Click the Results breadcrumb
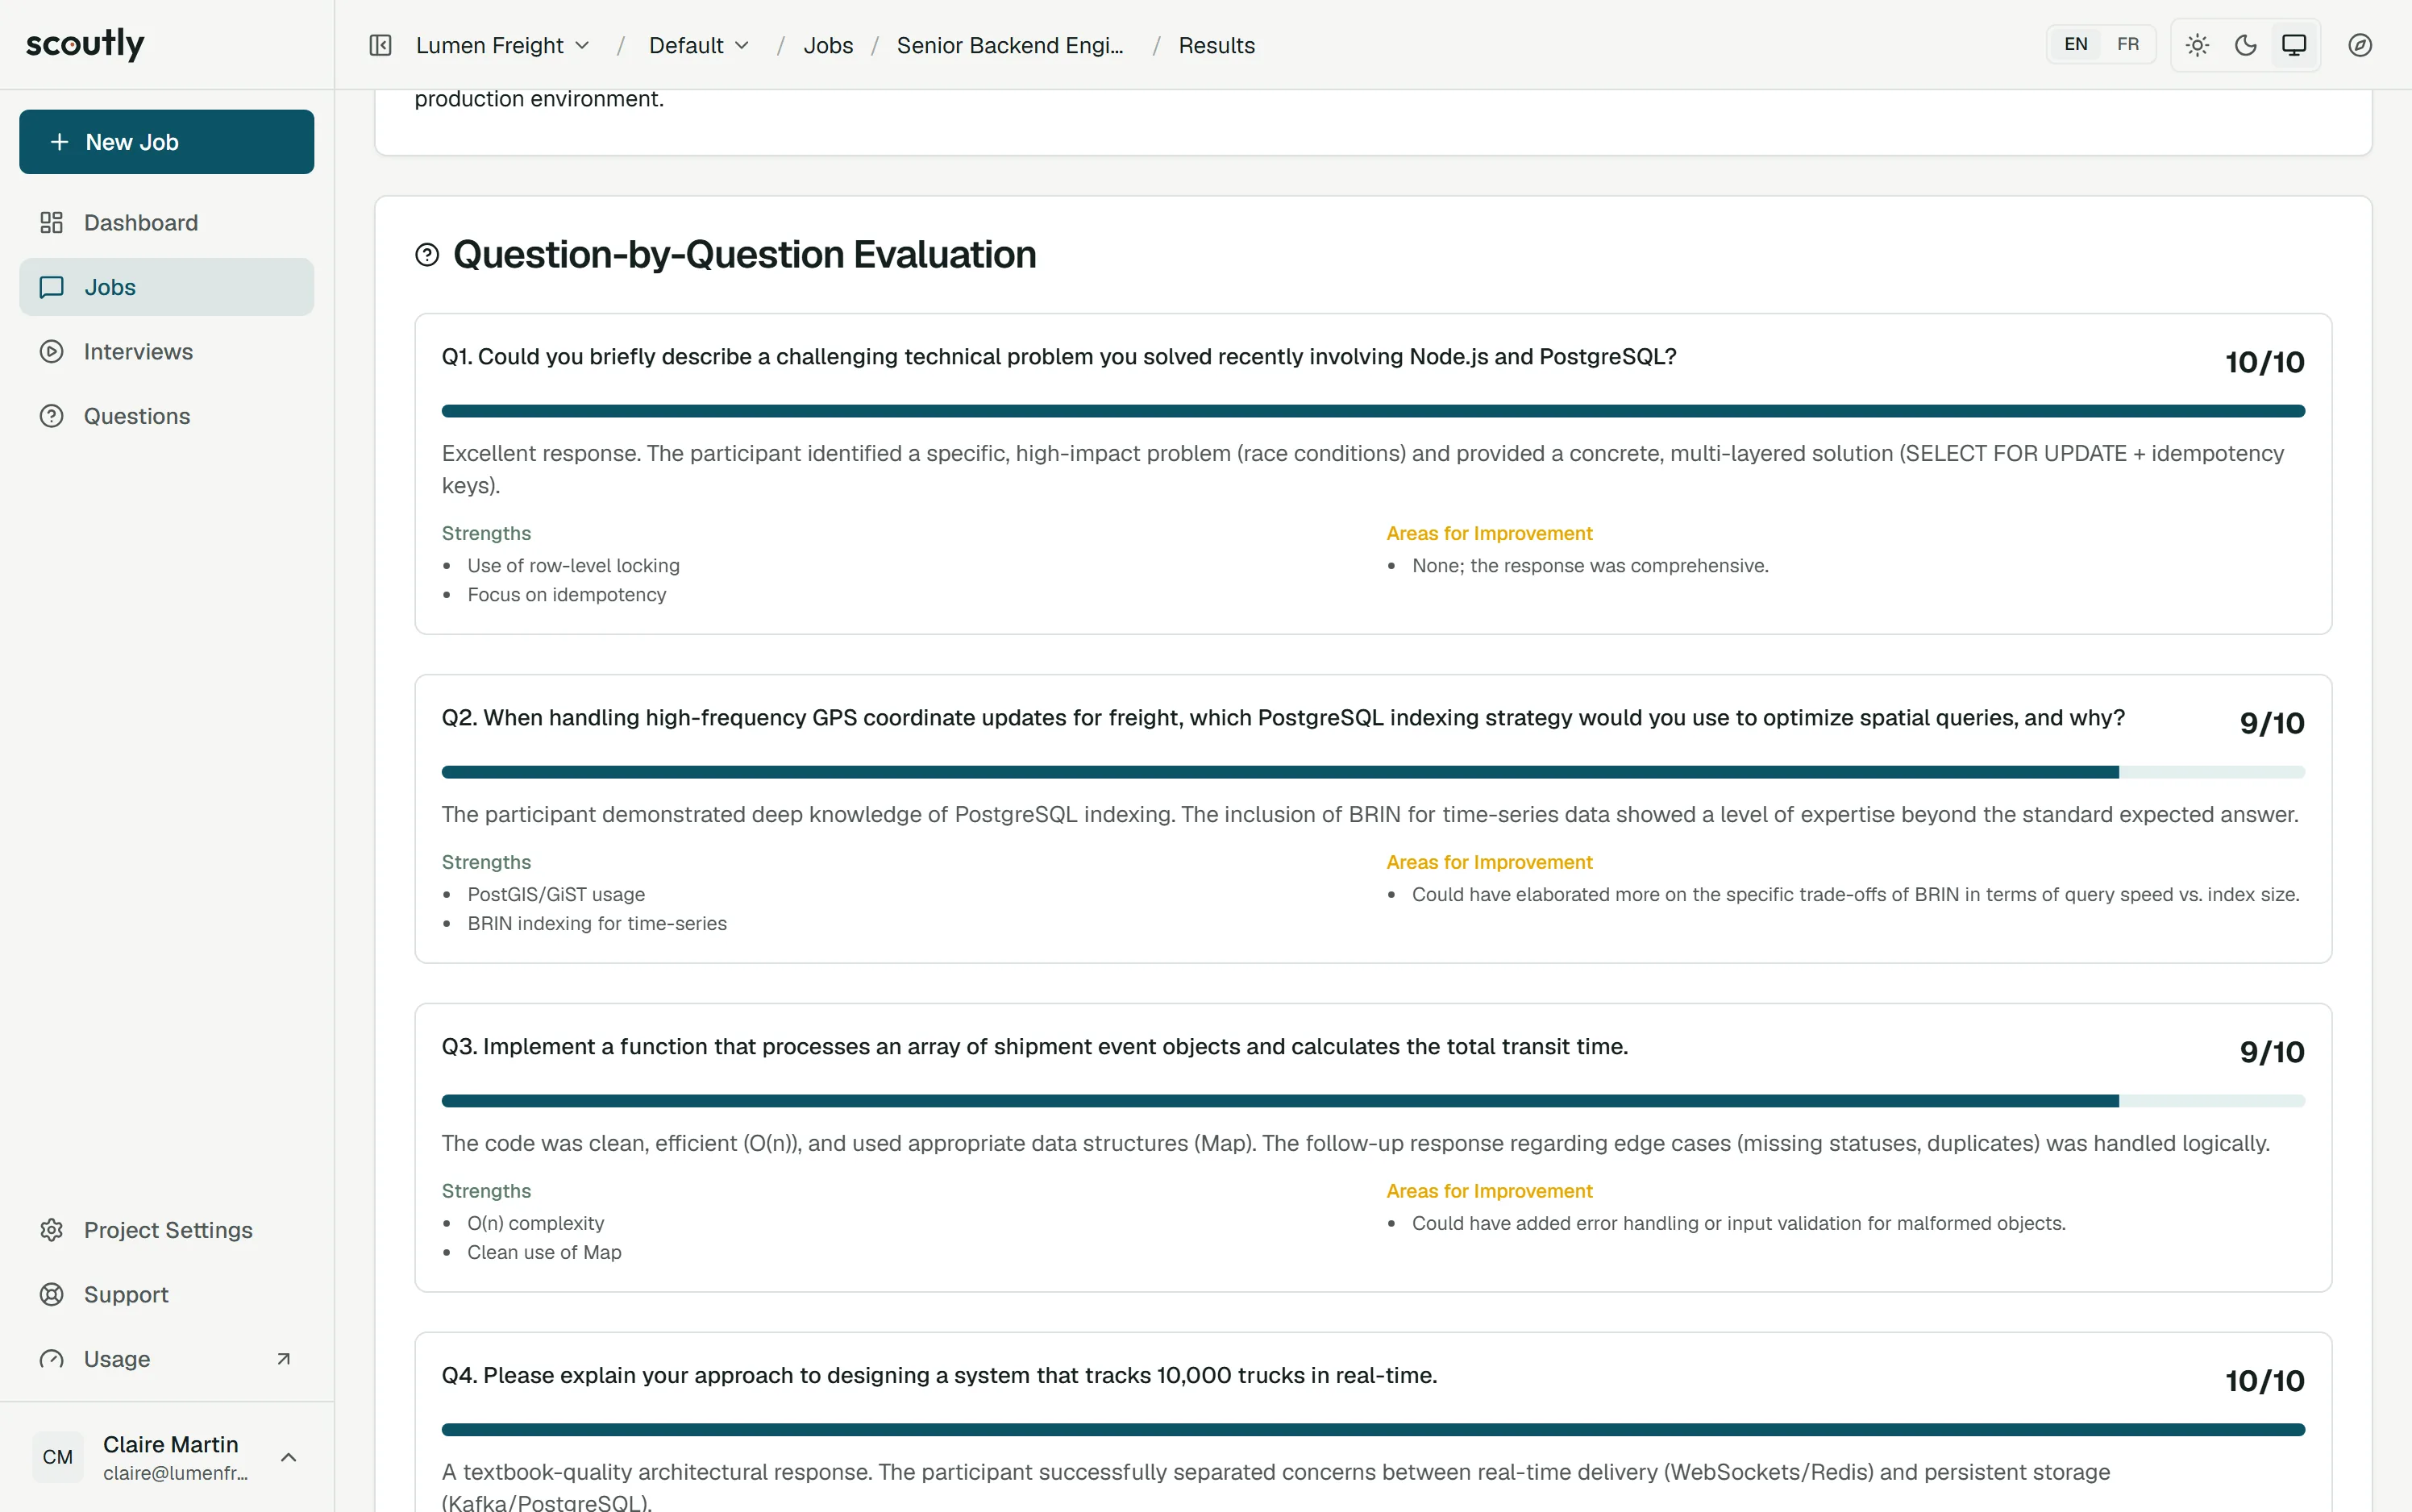 click(x=1216, y=45)
